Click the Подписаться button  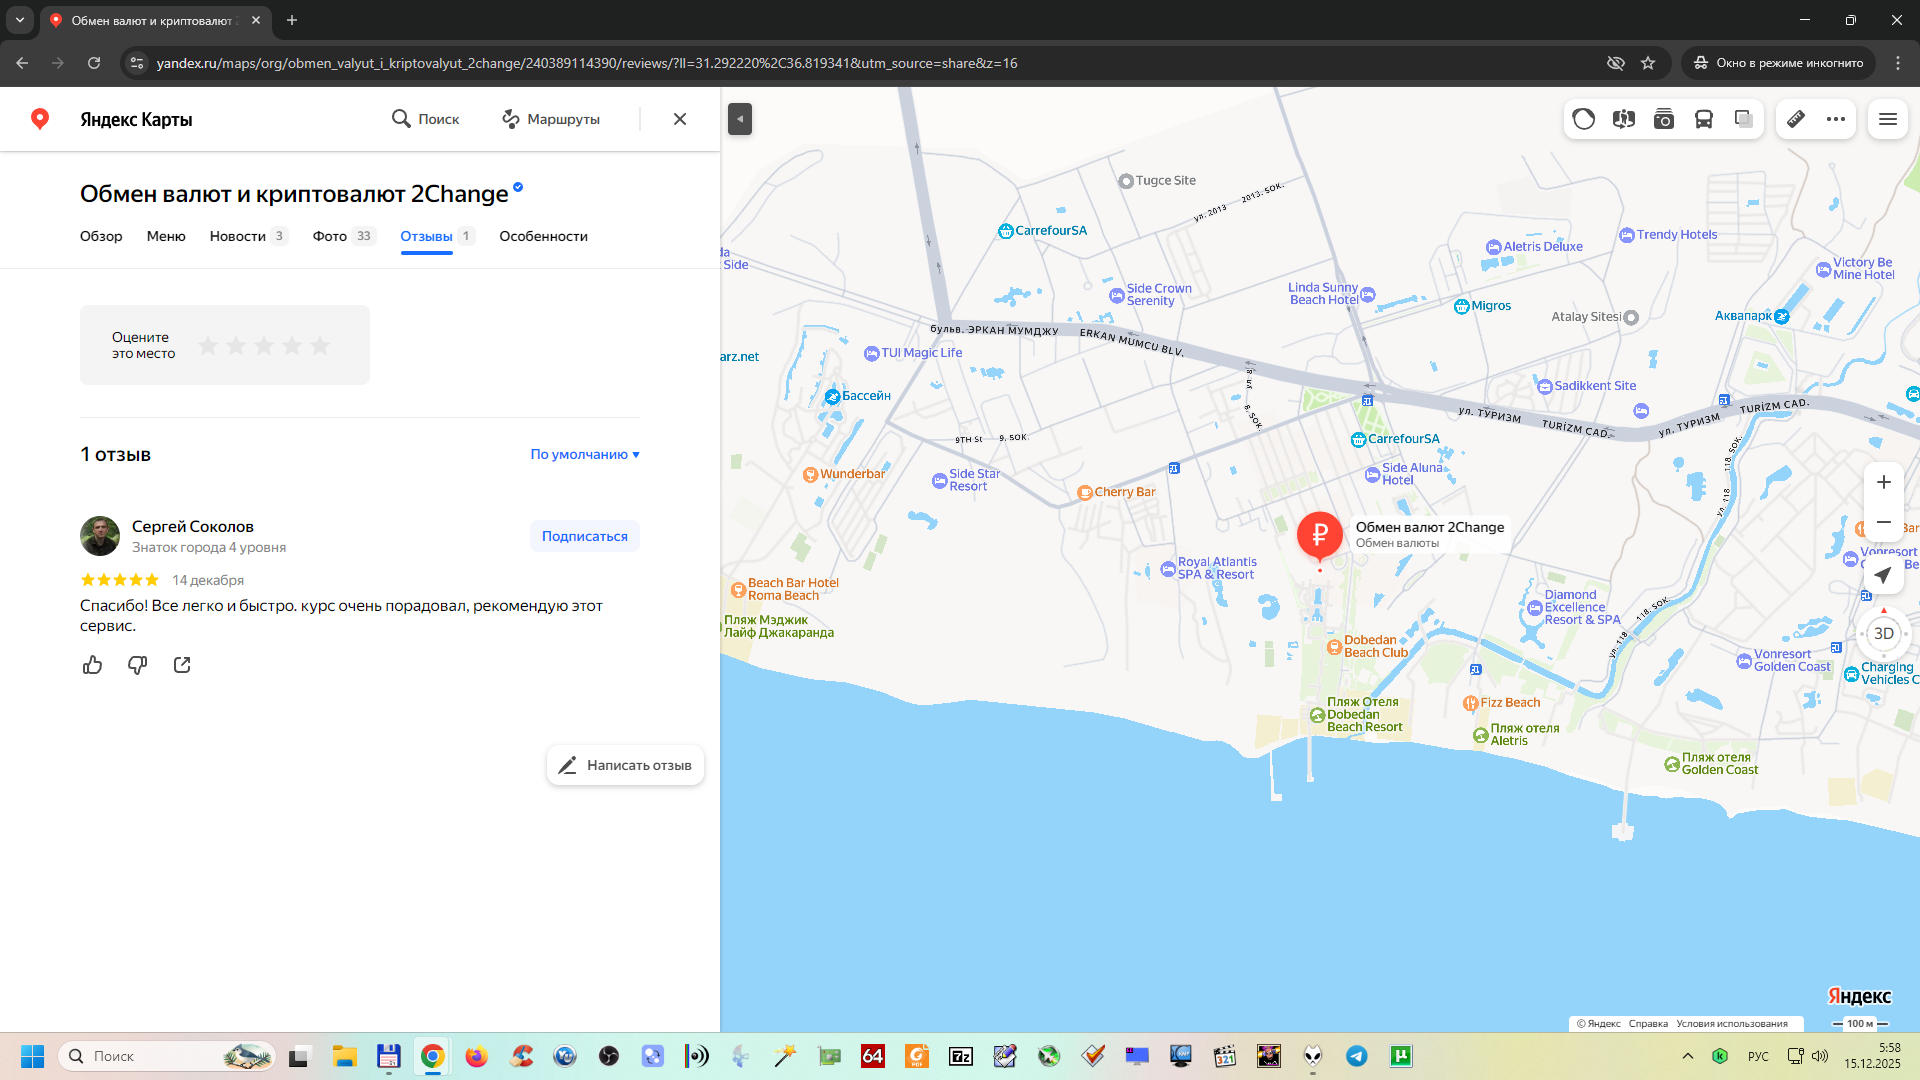click(x=585, y=536)
